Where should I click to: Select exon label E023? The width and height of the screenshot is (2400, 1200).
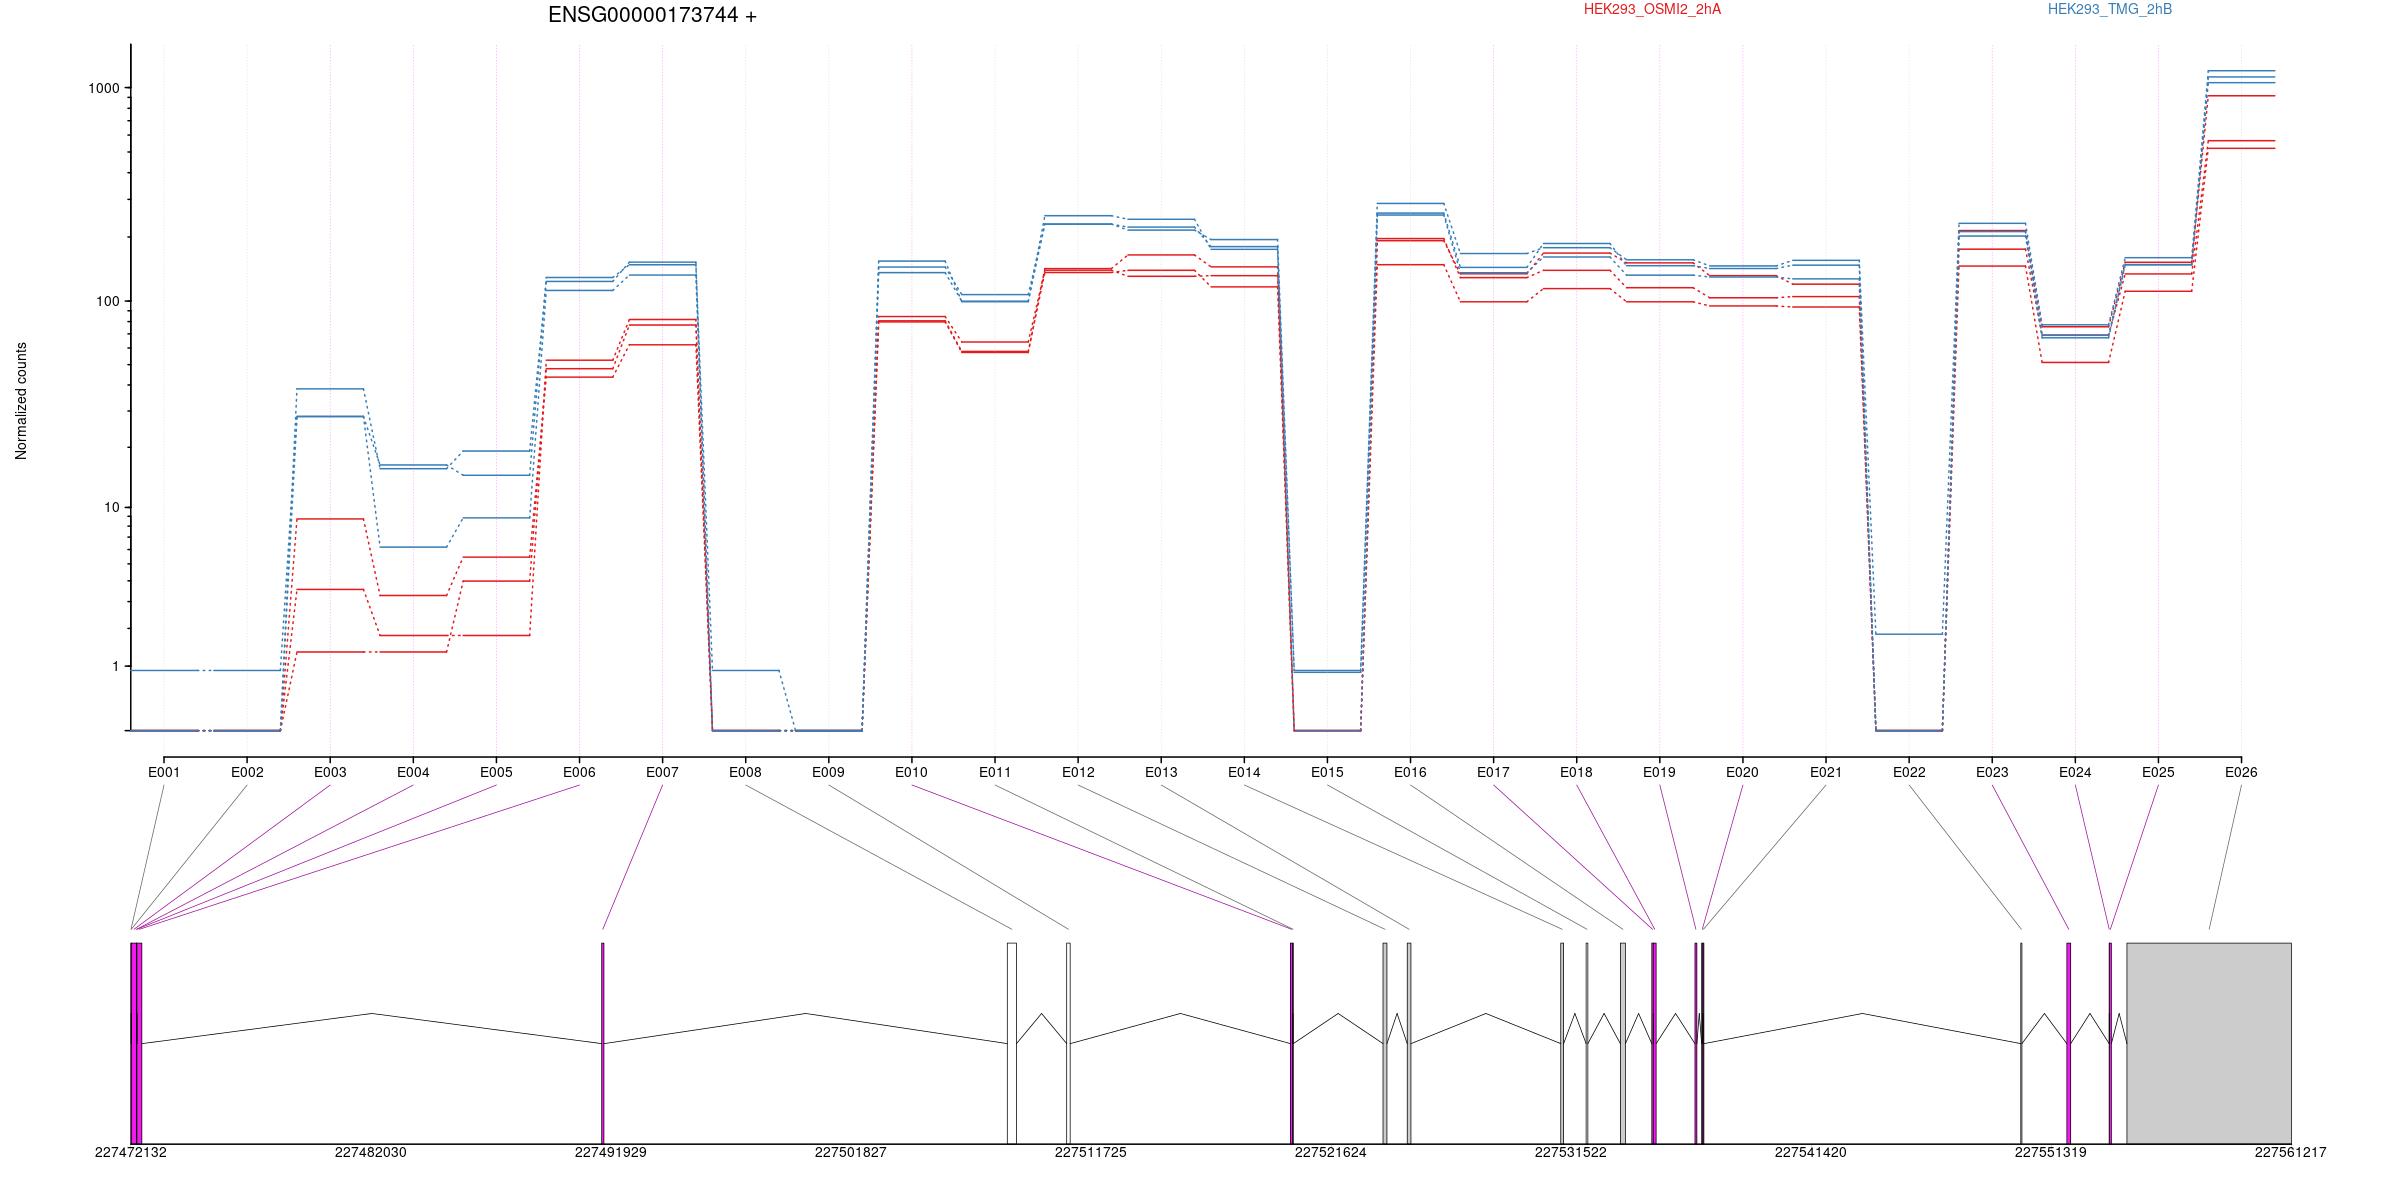click(x=1992, y=772)
